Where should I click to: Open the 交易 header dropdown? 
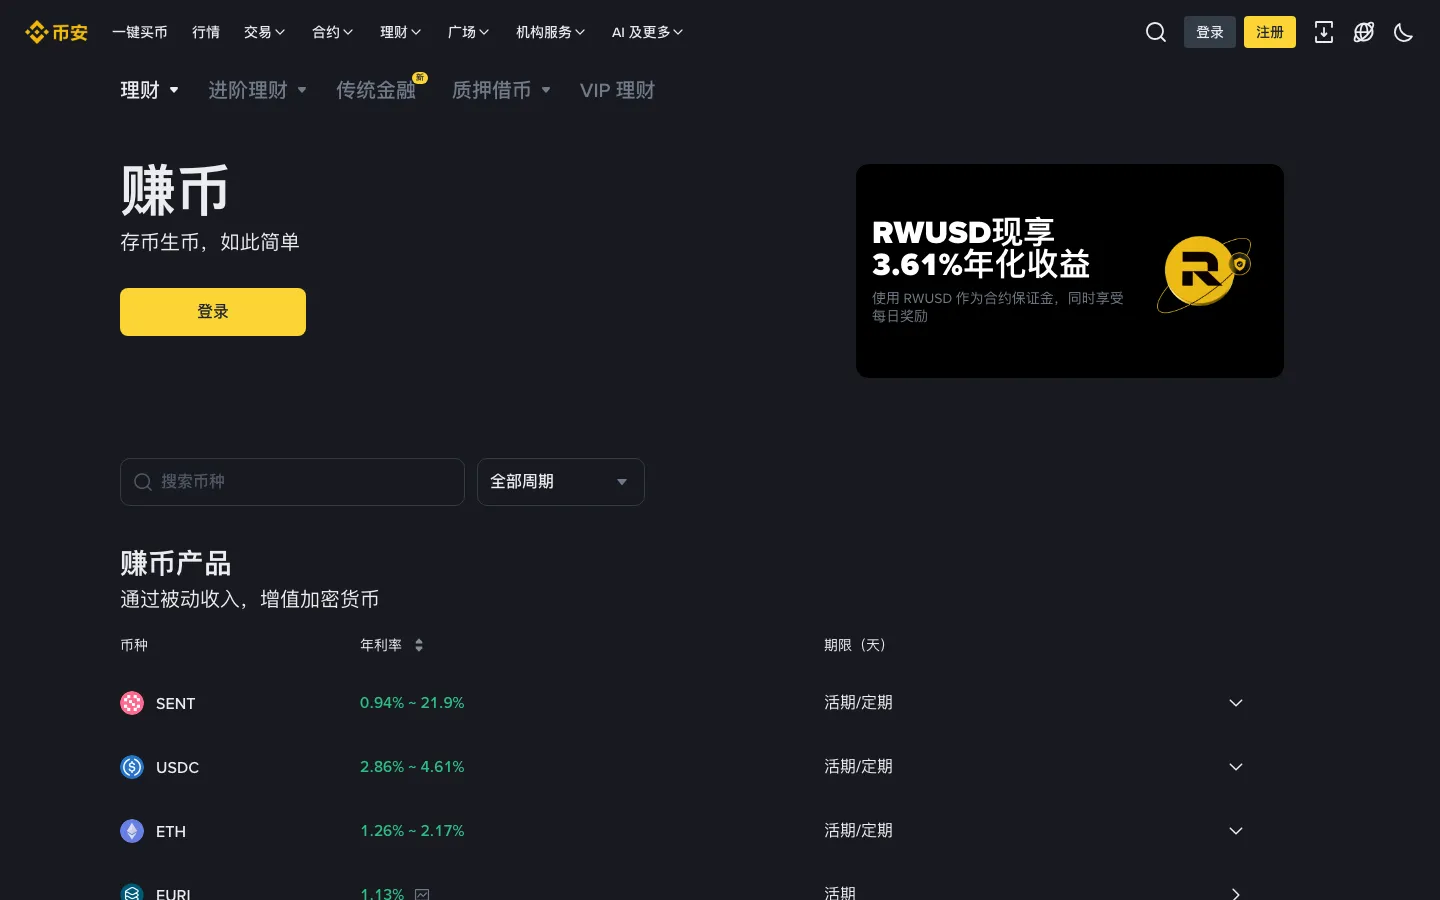click(x=265, y=32)
